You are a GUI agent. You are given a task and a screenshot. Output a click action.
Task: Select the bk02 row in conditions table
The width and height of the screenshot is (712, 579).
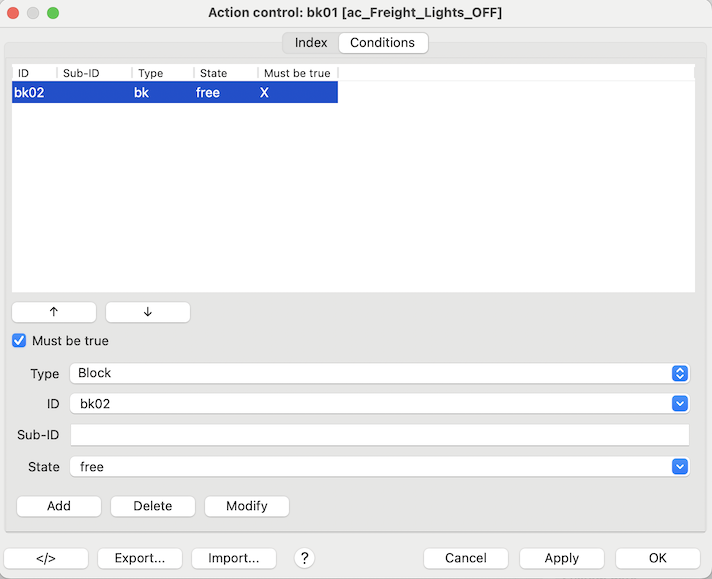(174, 93)
